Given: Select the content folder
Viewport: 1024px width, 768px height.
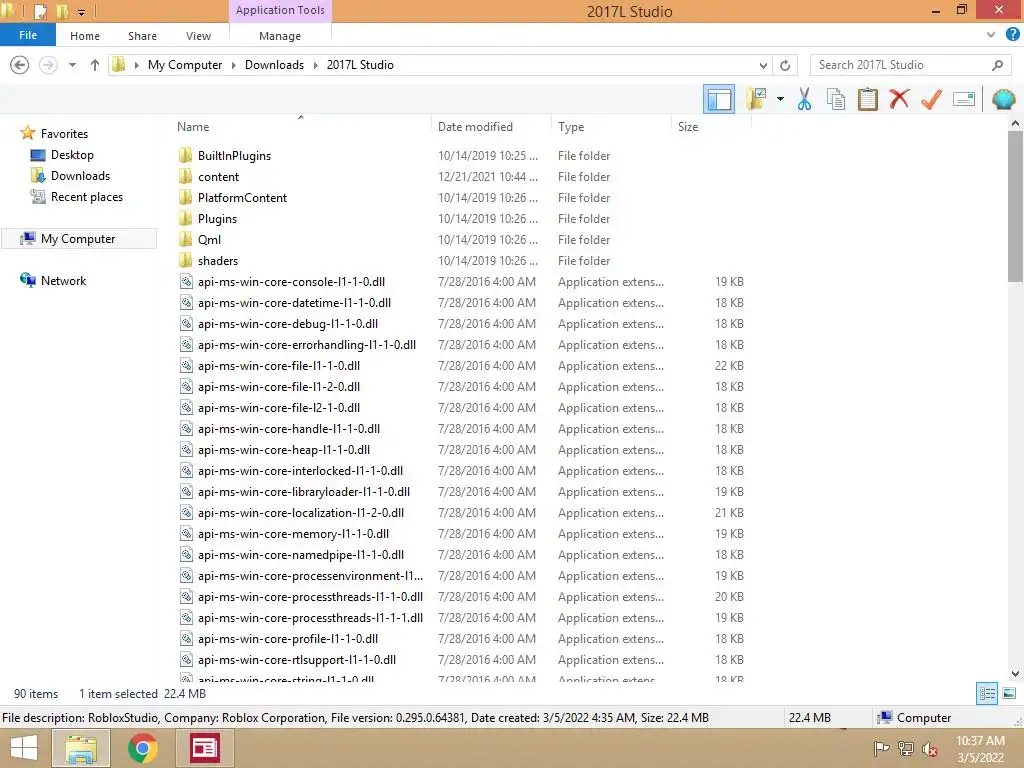Looking at the screenshot, I should [218, 176].
